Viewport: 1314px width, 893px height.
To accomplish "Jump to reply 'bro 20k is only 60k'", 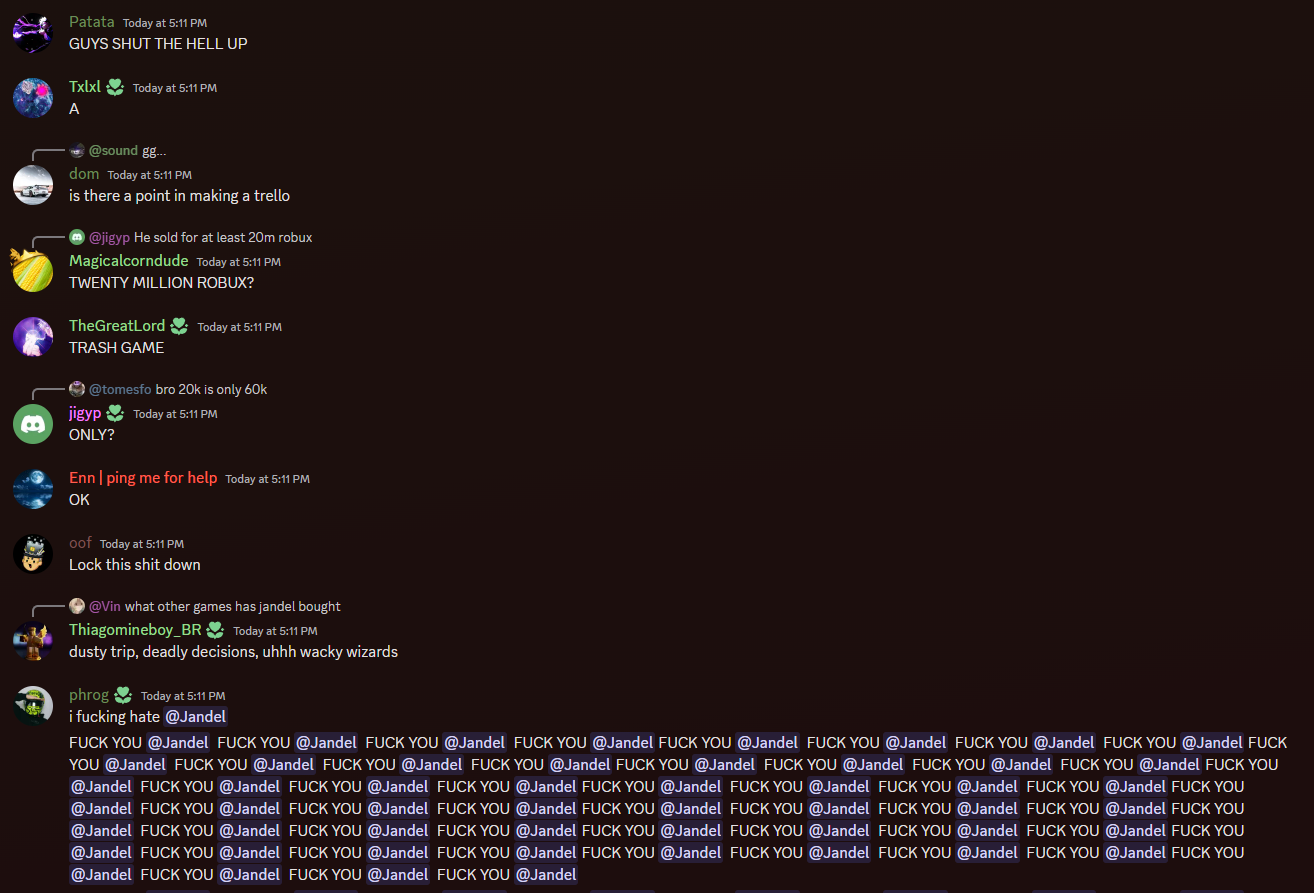I will click(x=211, y=390).
